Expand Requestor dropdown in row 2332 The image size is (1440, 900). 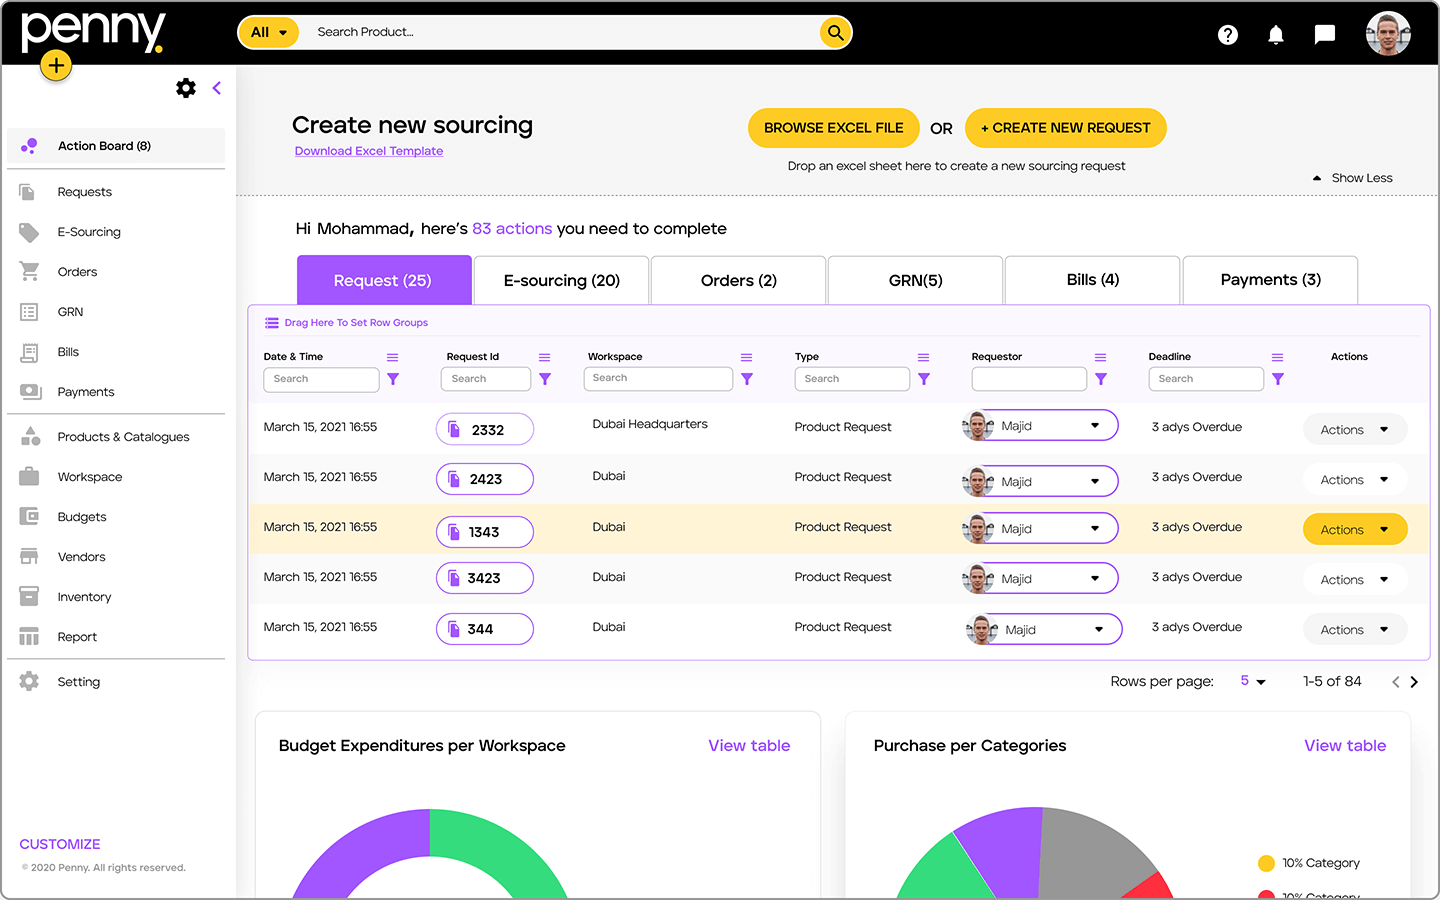coord(1095,425)
